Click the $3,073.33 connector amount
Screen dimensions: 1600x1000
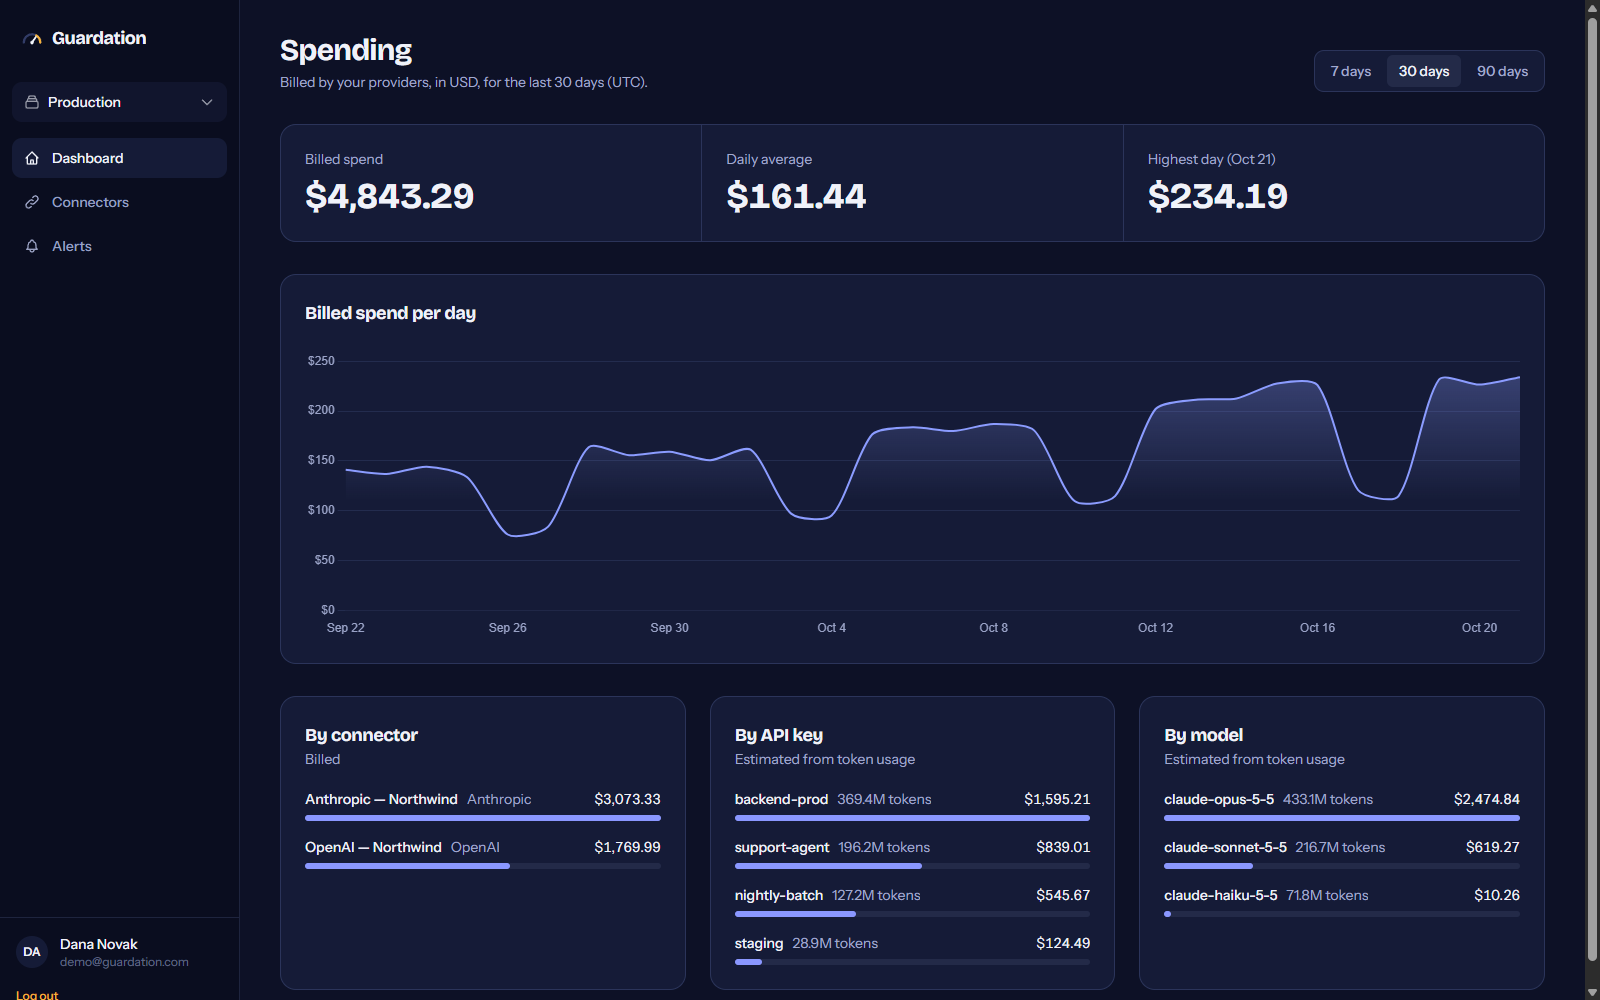[627, 799]
